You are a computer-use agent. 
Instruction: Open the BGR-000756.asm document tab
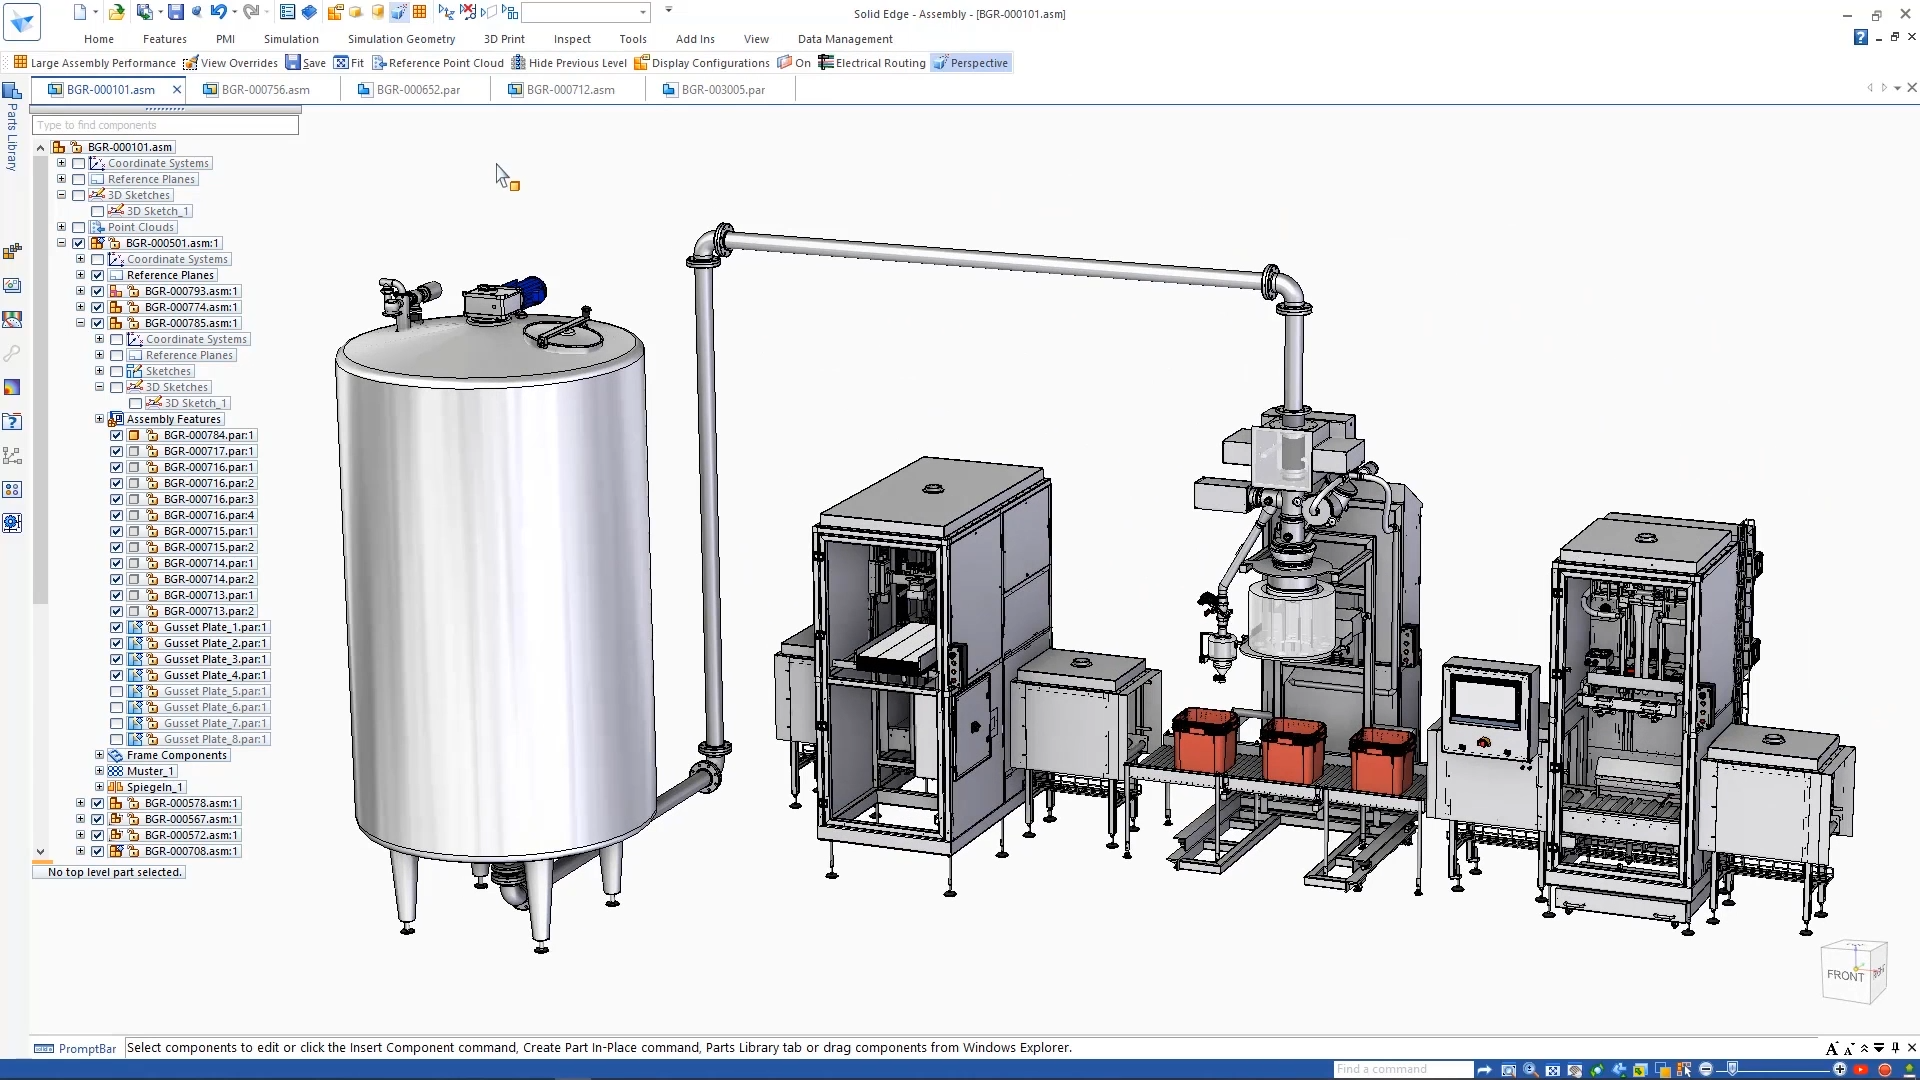point(265,89)
